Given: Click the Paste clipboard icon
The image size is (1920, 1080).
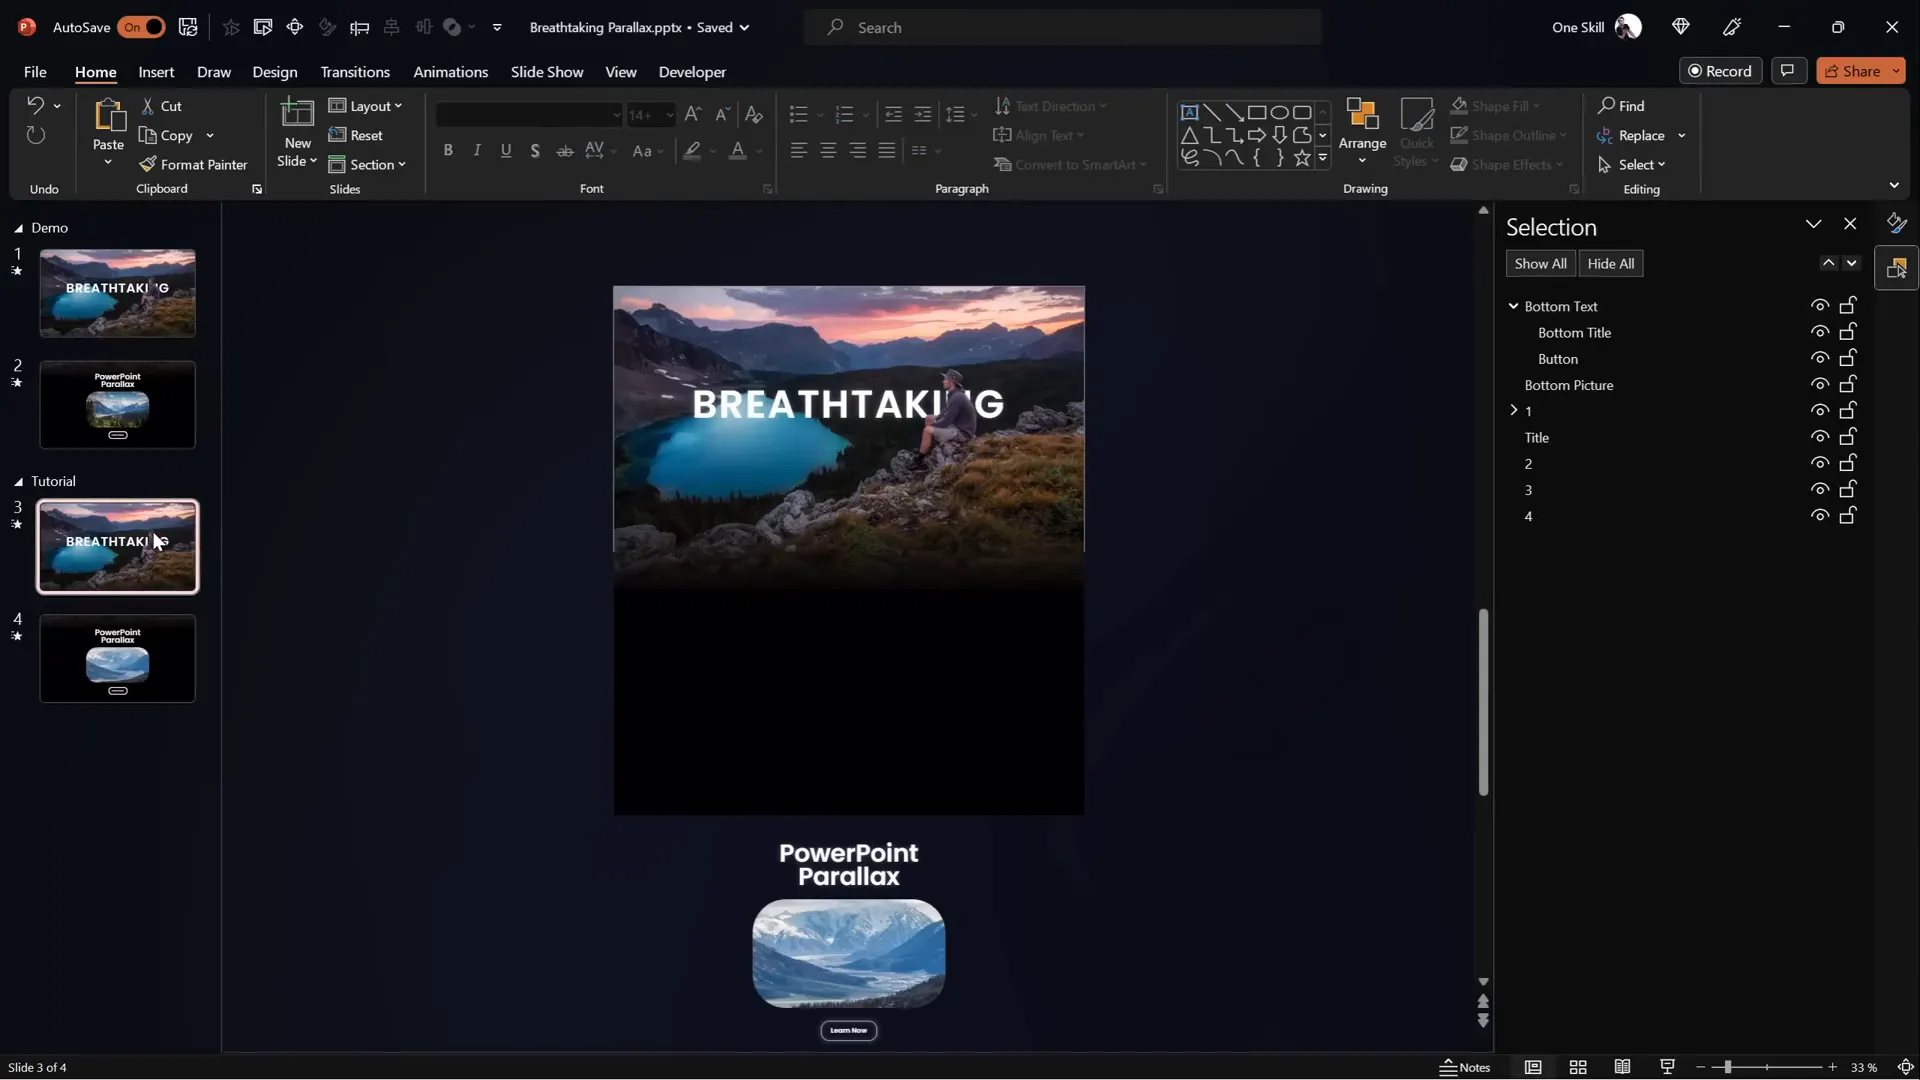Looking at the screenshot, I should (x=108, y=116).
